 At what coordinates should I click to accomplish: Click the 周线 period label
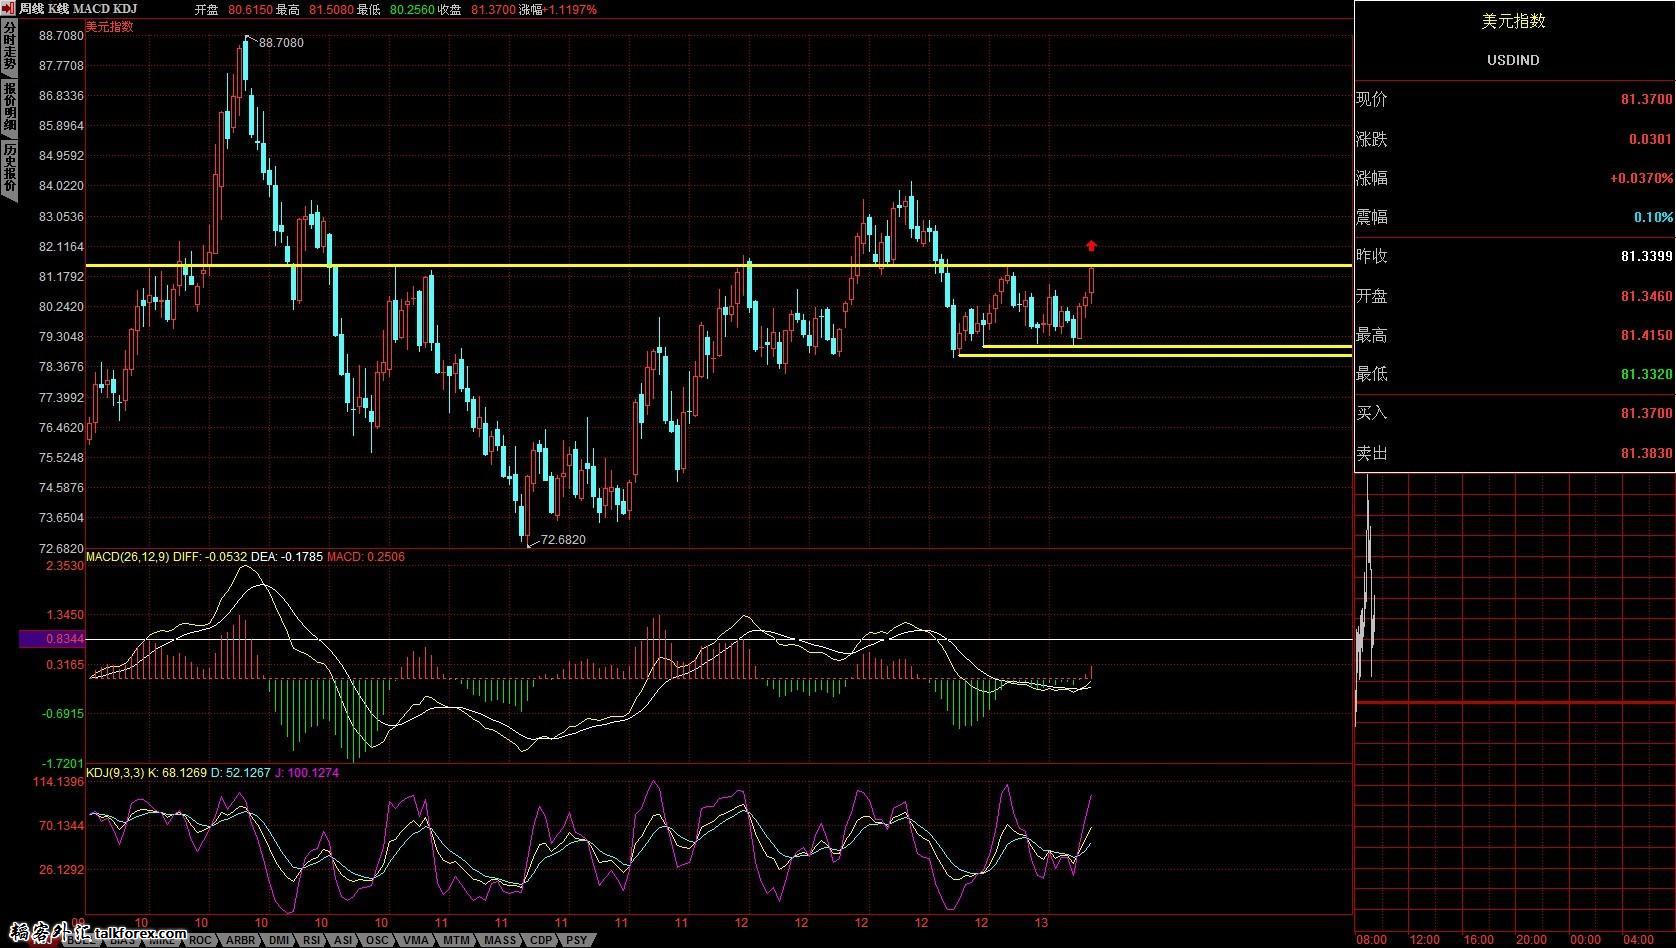pos(32,9)
